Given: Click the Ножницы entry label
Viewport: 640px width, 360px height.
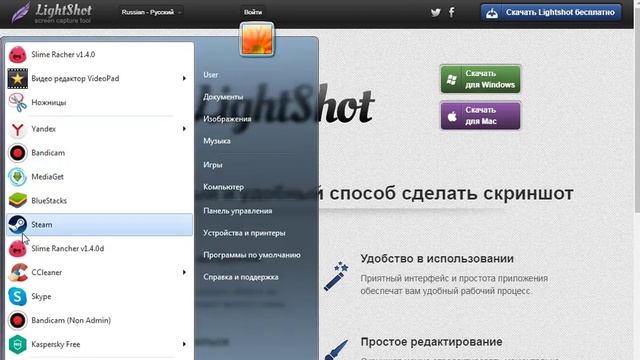Looking at the screenshot, I should point(49,102).
